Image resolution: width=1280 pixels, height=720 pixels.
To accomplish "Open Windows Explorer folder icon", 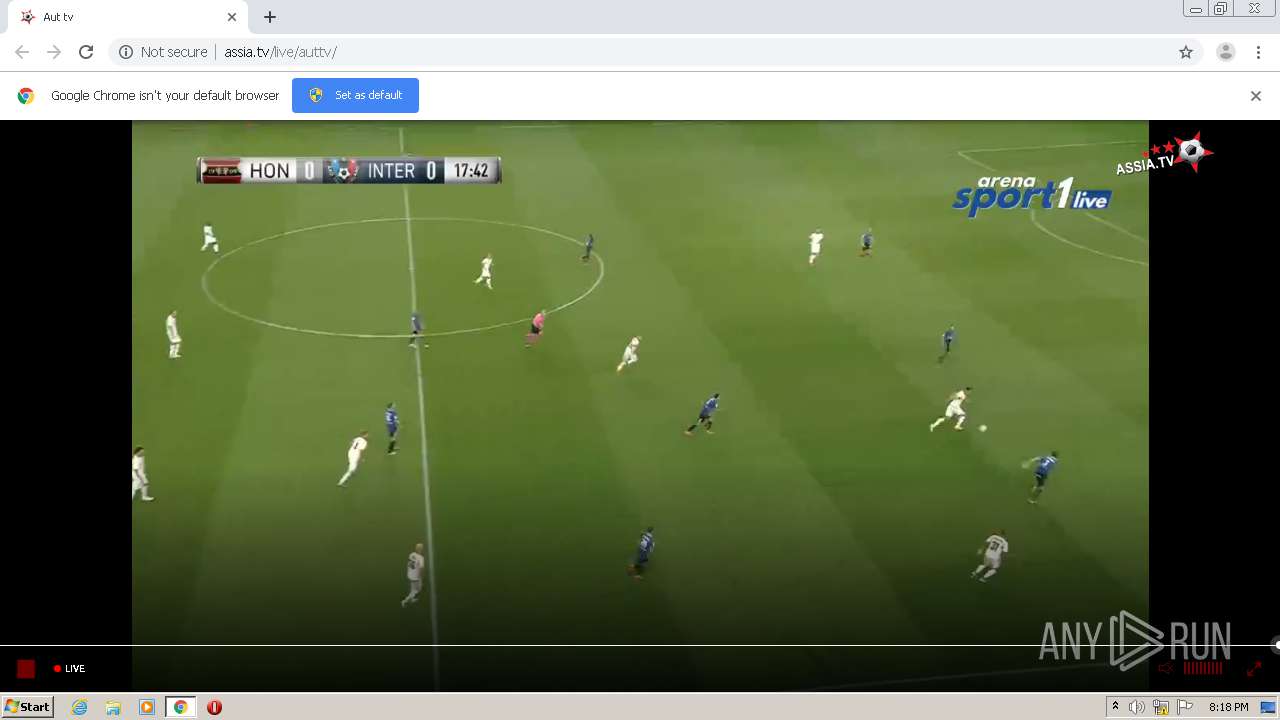I will pos(113,707).
